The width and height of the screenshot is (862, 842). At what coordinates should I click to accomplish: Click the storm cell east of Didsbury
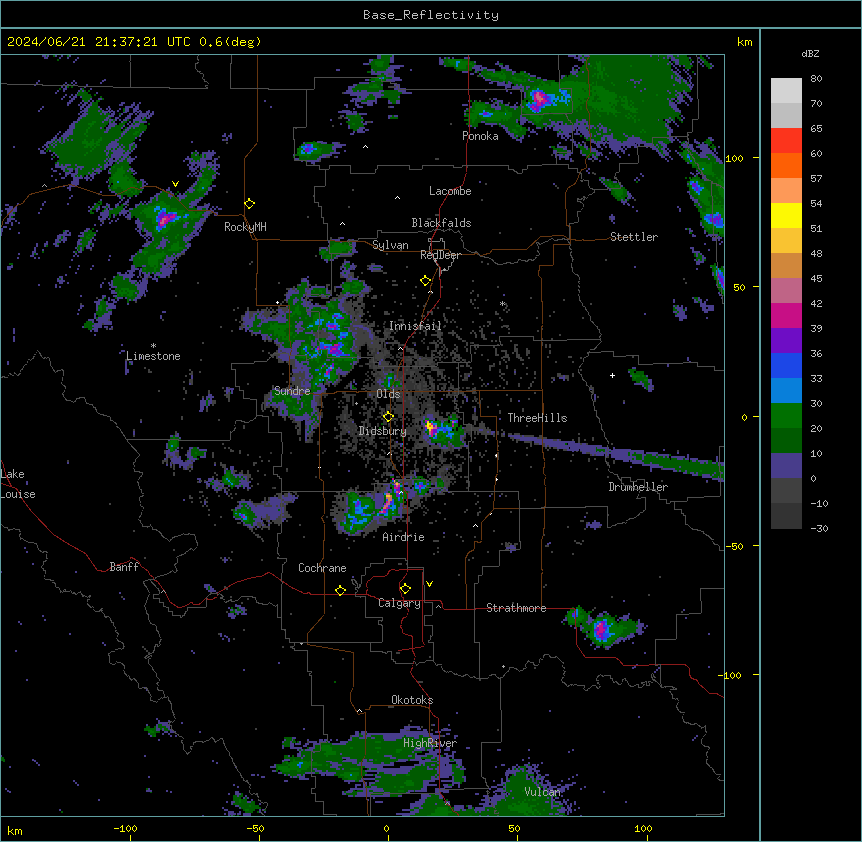[443, 430]
